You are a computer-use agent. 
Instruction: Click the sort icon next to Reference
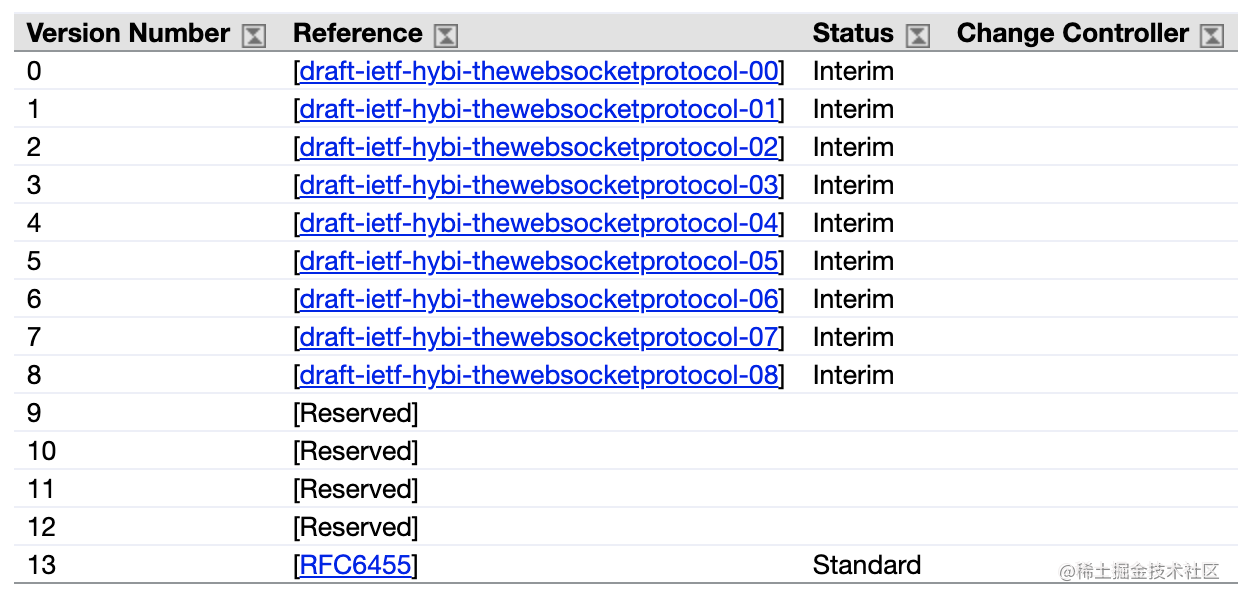444,33
